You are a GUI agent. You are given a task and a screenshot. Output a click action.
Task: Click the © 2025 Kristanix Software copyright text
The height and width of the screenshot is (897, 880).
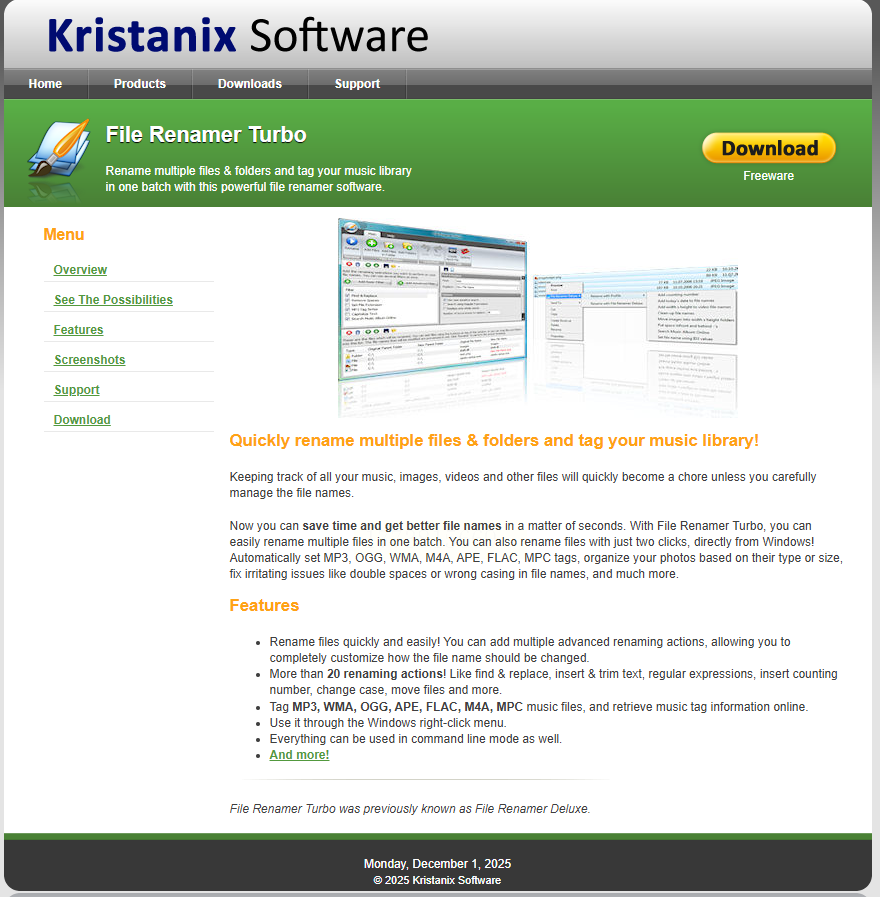click(x=437, y=880)
